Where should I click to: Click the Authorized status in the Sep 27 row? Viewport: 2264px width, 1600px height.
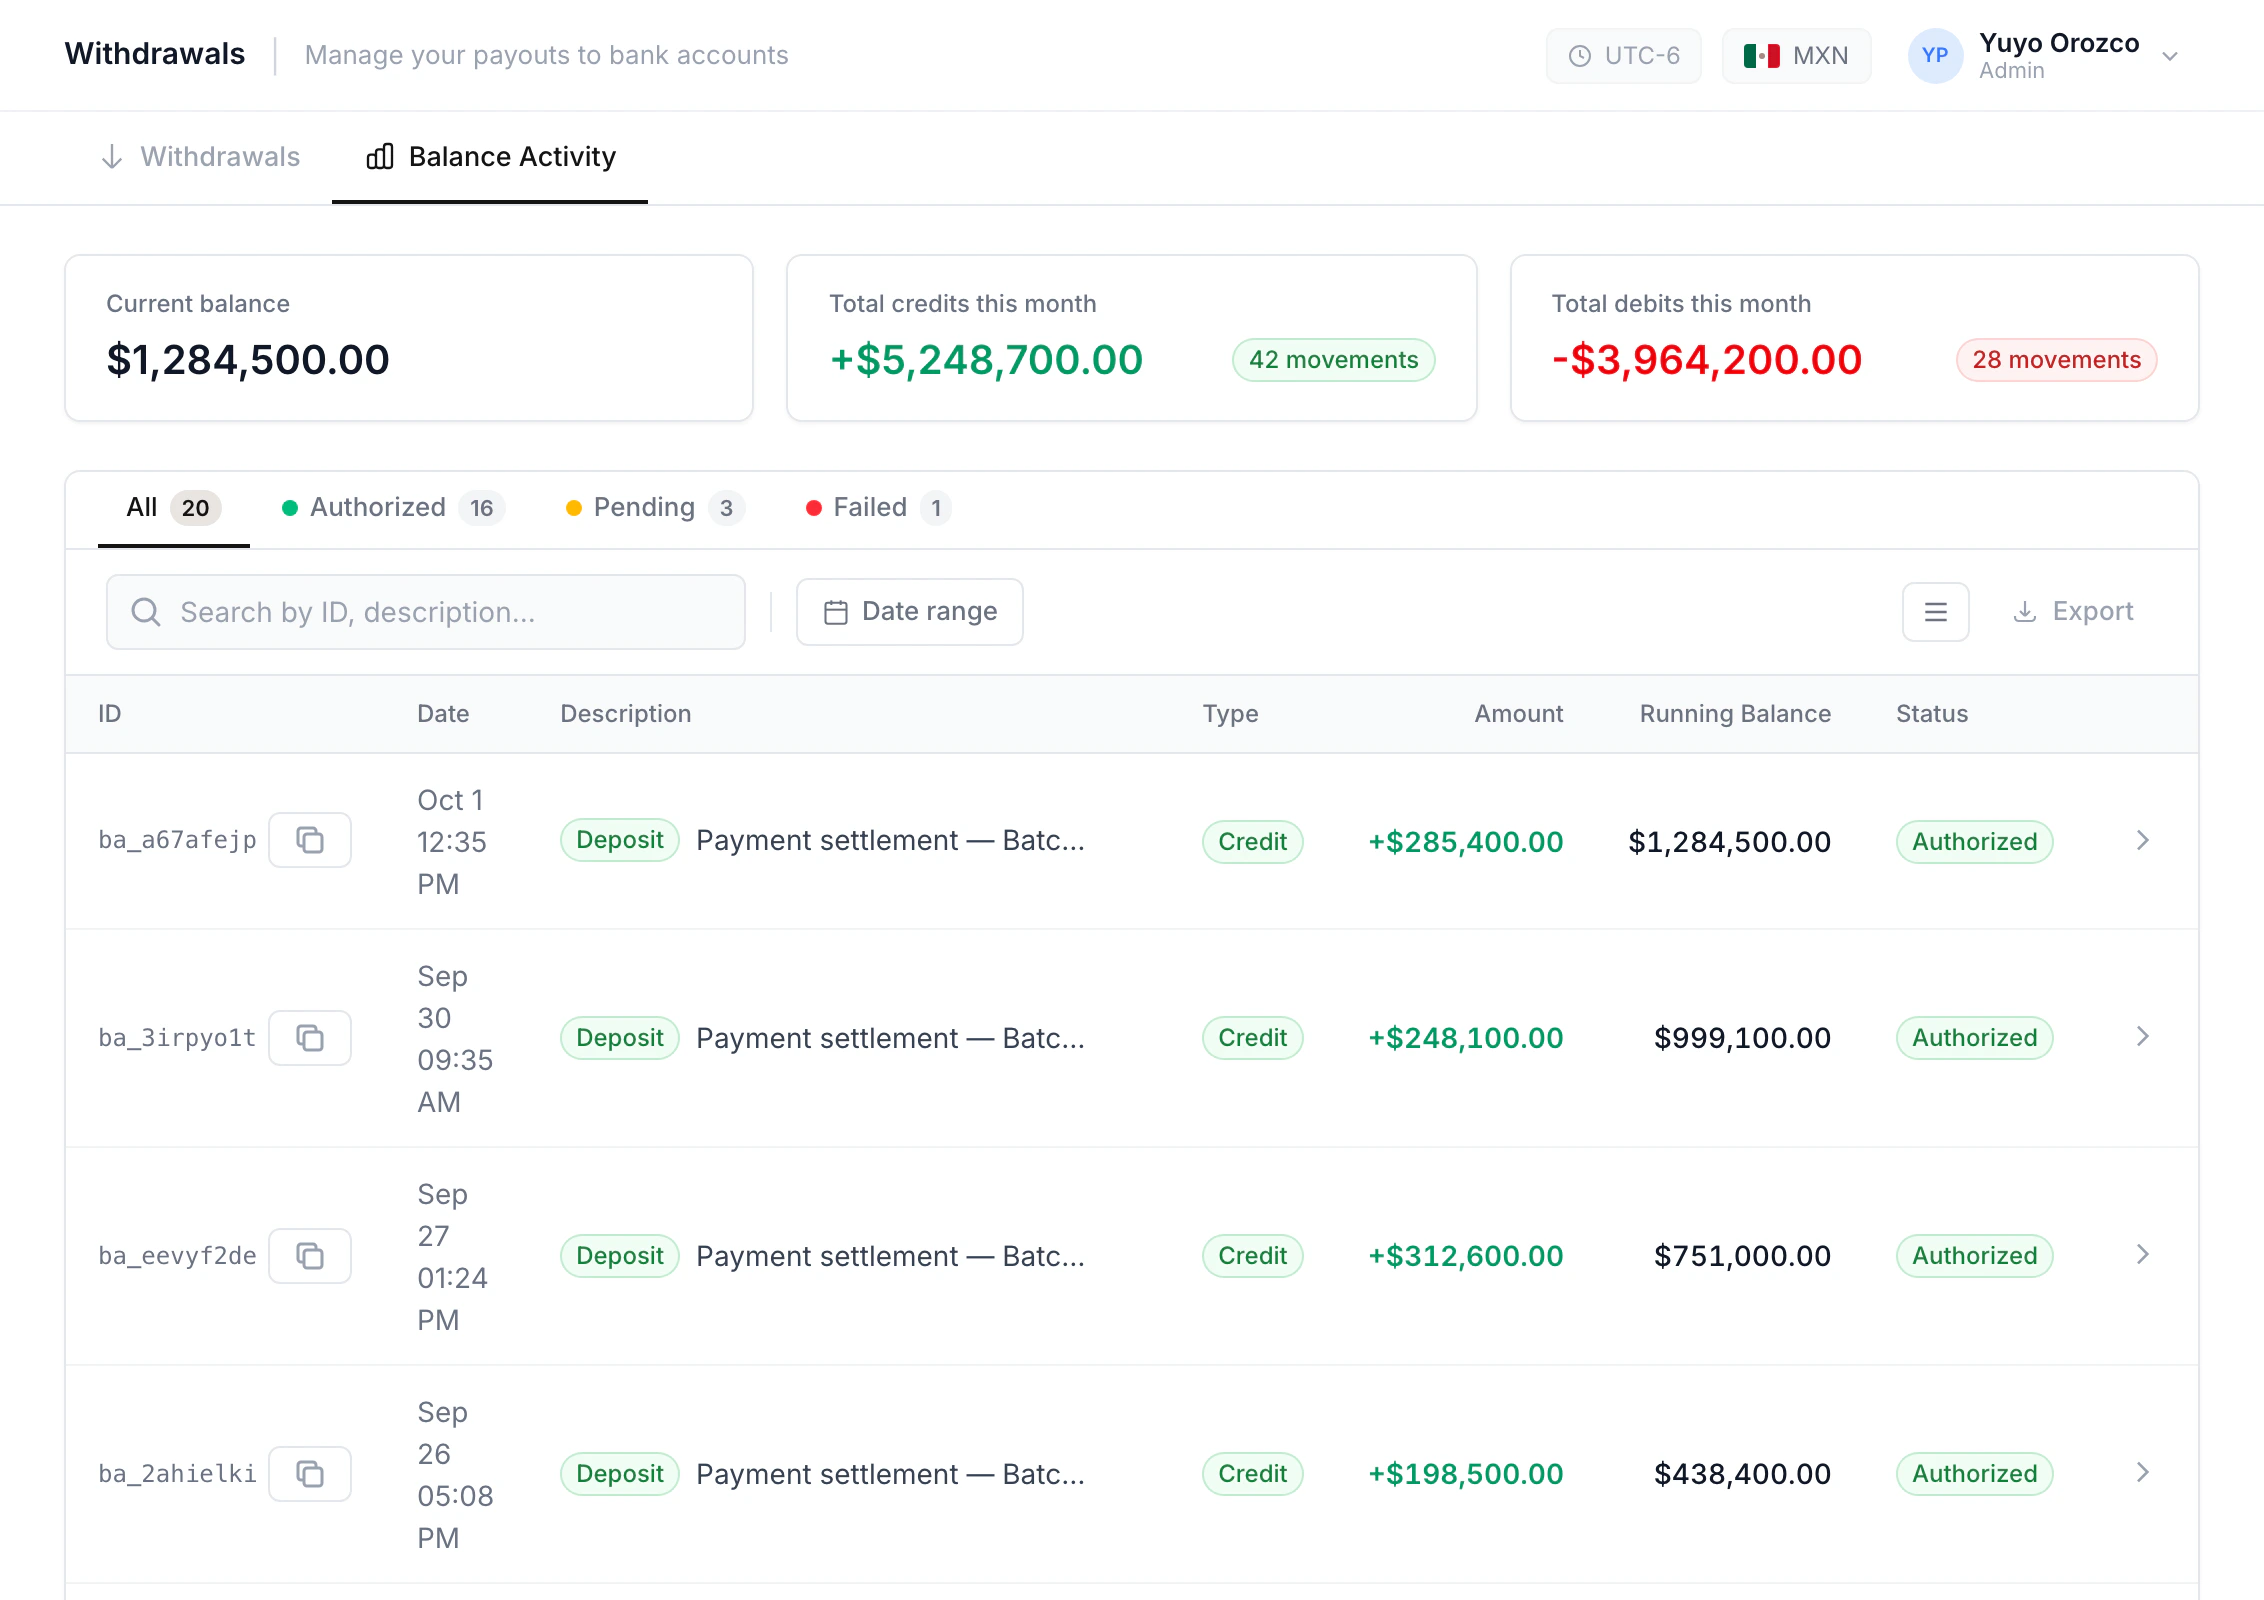tap(1975, 1256)
